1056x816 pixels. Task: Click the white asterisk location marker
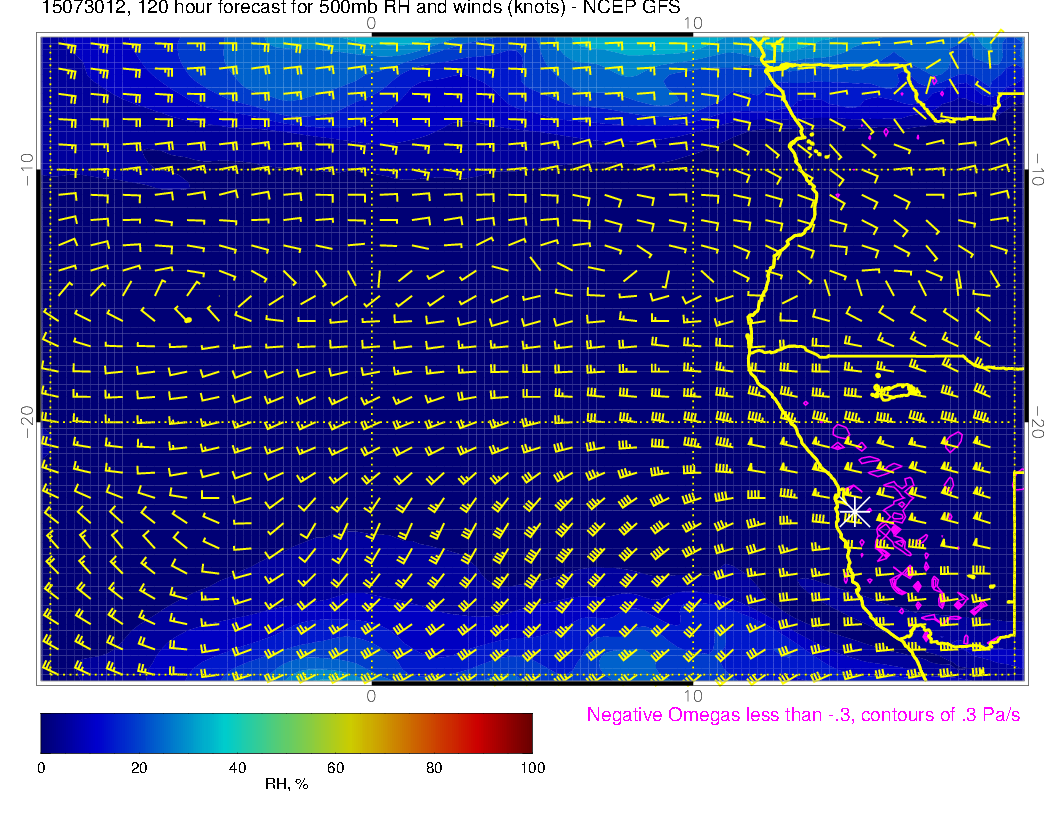[854, 510]
